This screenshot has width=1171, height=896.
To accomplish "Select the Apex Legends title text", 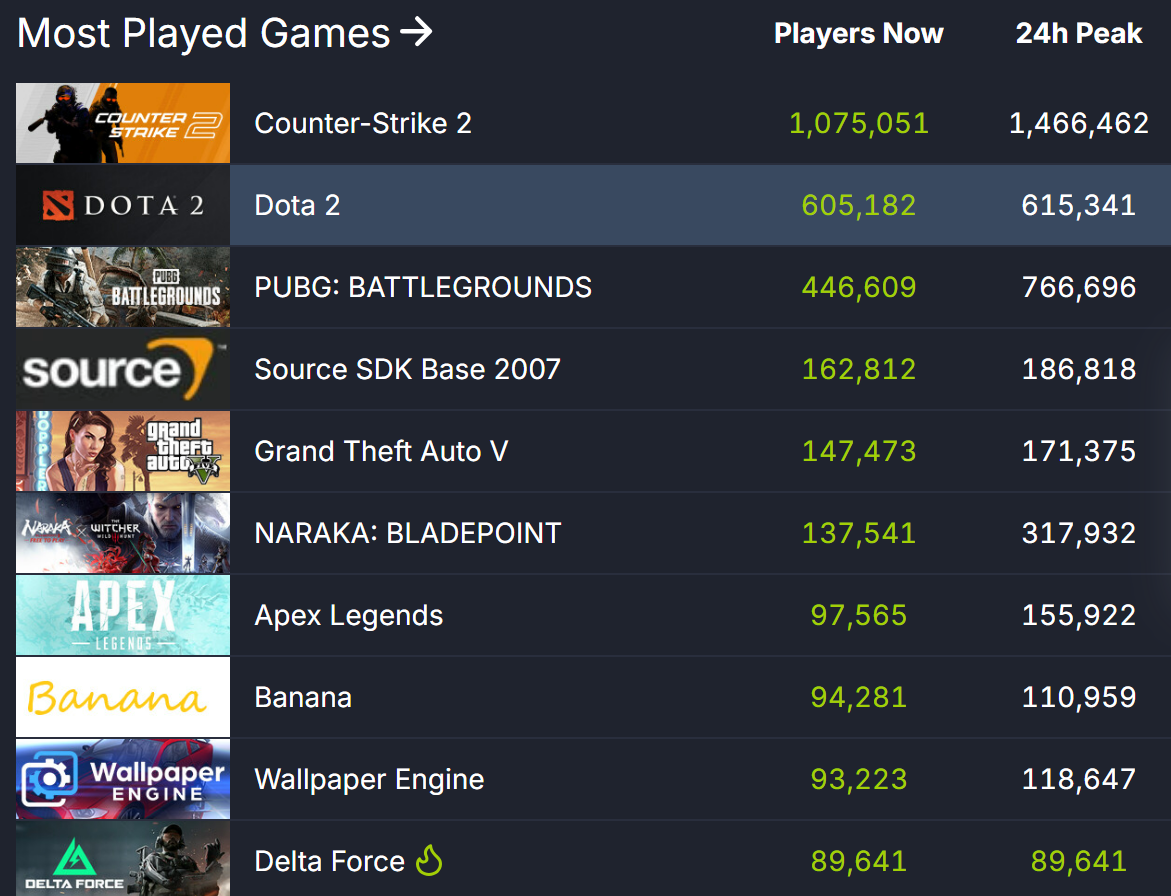I will pos(348,614).
